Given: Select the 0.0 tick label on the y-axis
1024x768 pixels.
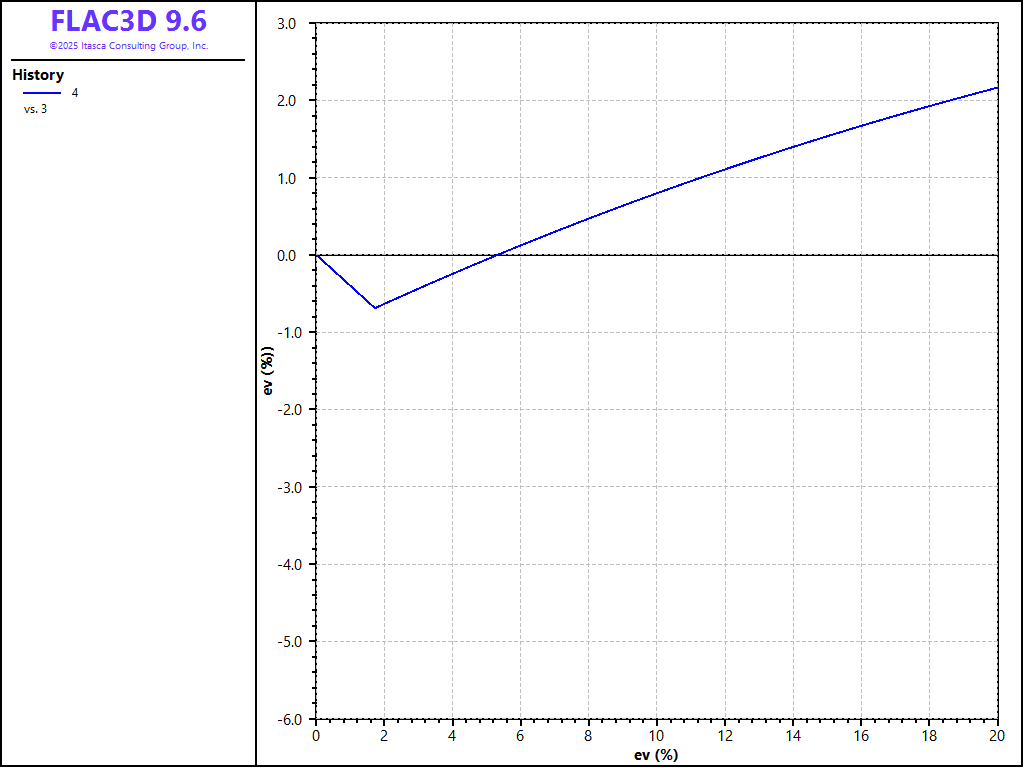Looking at the screenshot, I should coord(286,256).
